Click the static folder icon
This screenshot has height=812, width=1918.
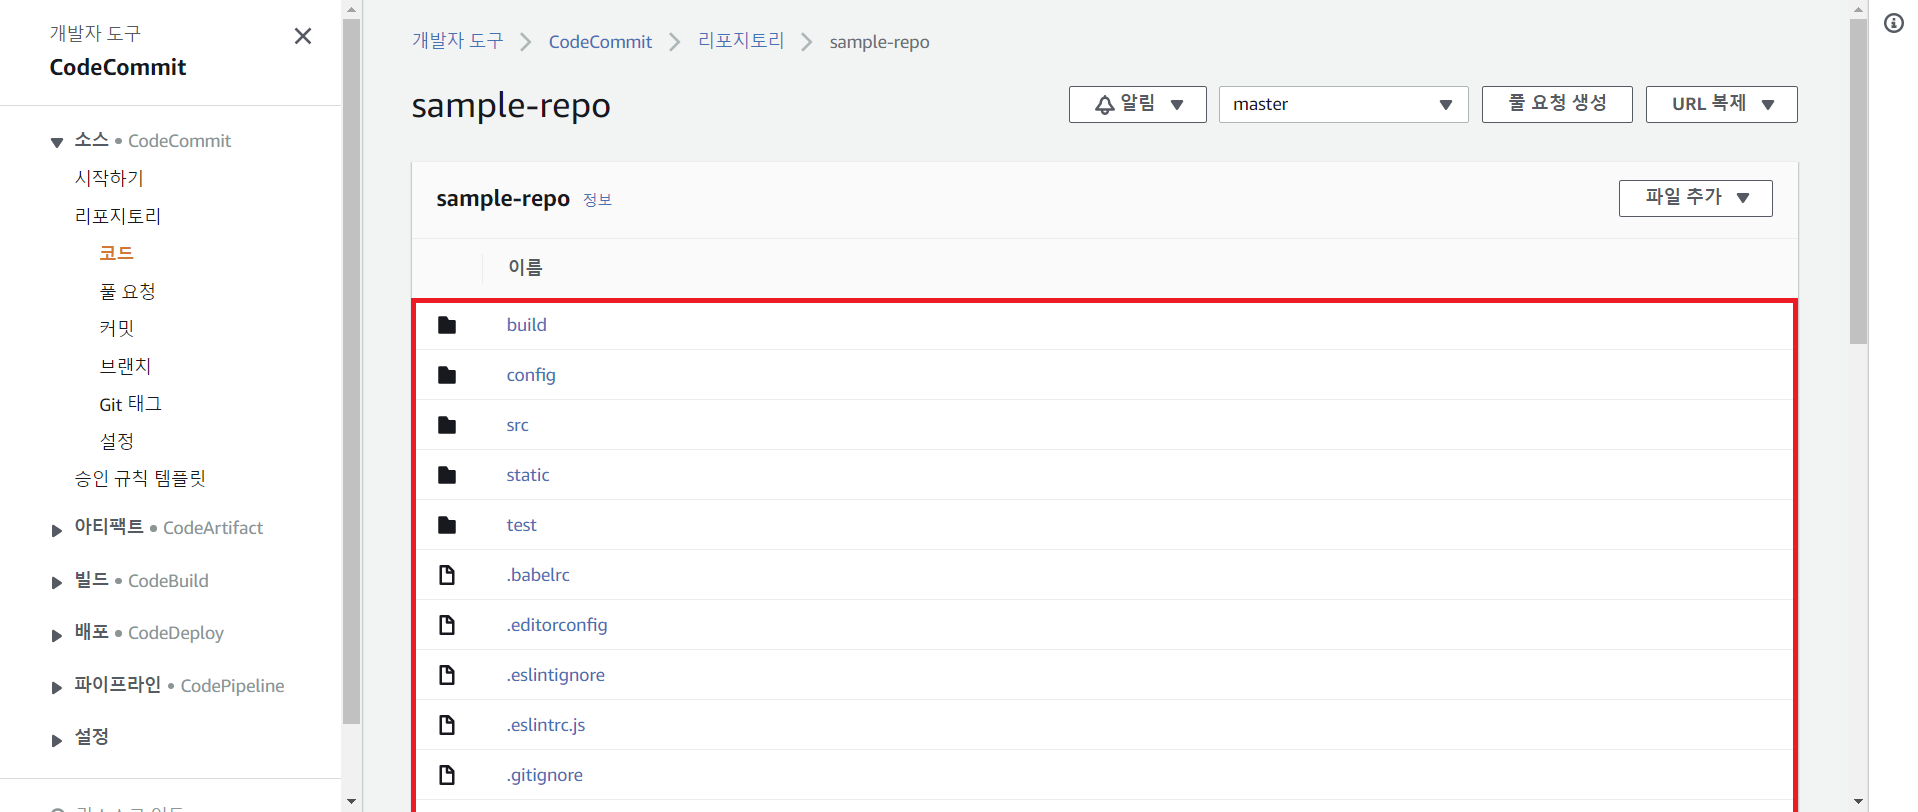pyautogui.click(x=447, y=475)
